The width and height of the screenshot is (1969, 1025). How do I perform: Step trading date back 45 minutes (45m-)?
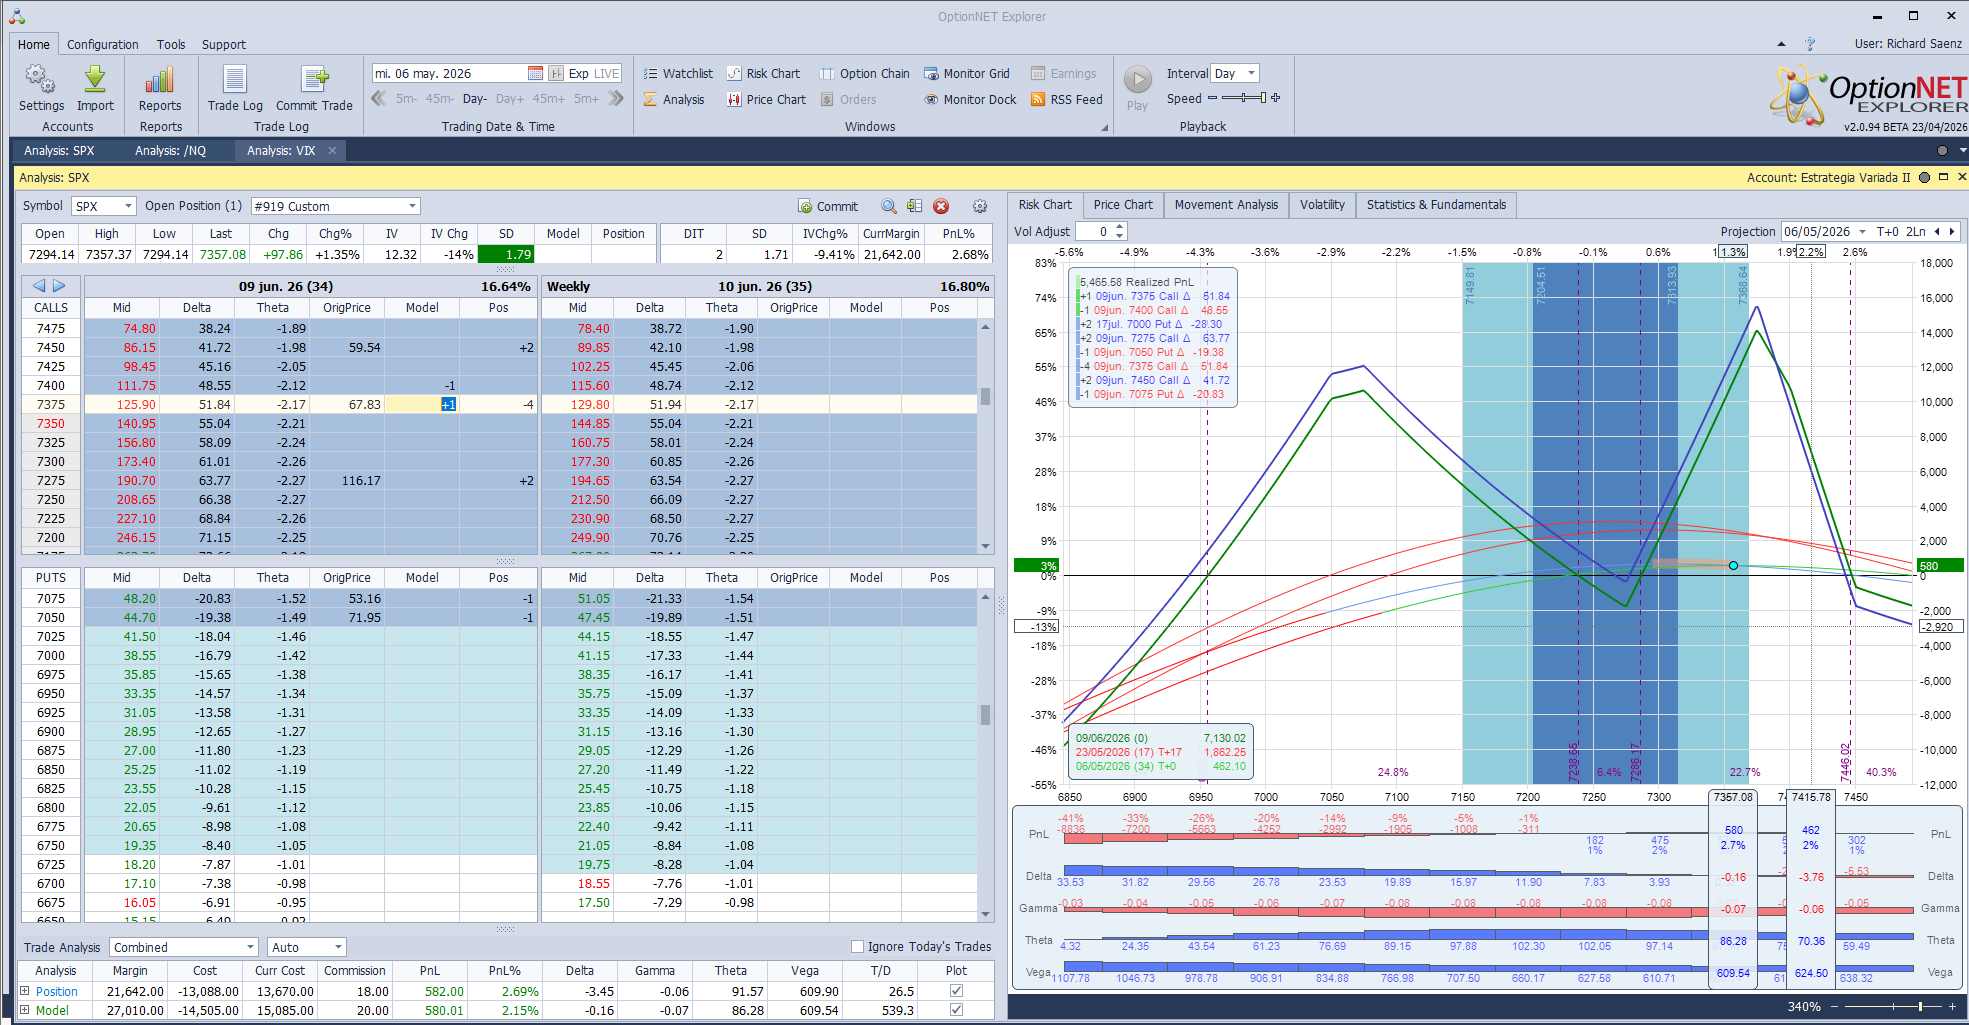coord(439,99)
